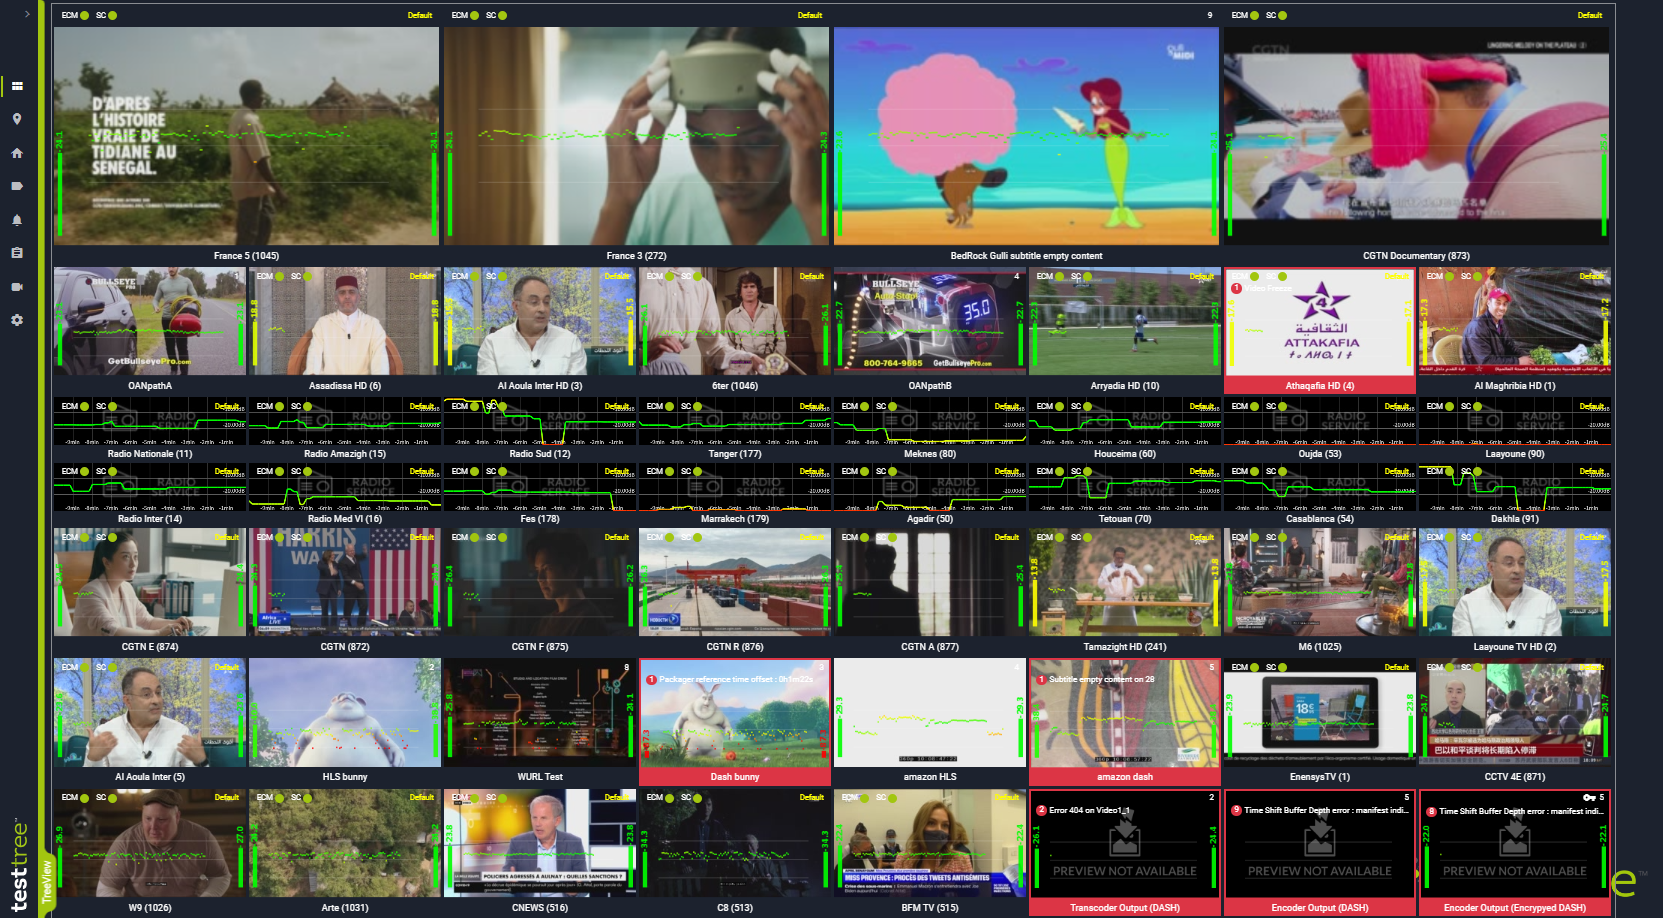Click 'CGTN E (874)' channel label
The height and width of the screenshot is (918, 1663).
point(150,647)
